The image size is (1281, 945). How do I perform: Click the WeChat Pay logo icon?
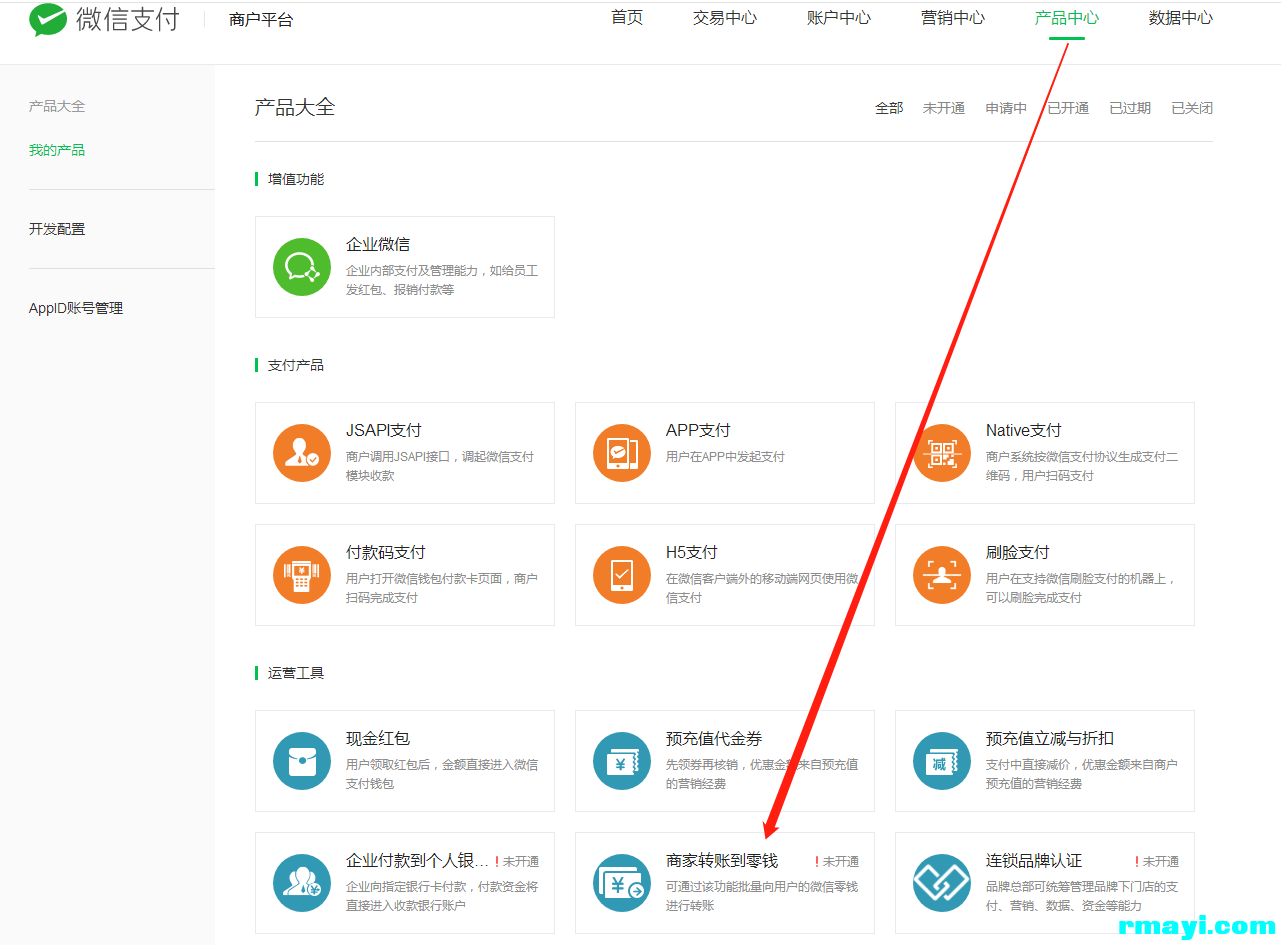point(48,20)
